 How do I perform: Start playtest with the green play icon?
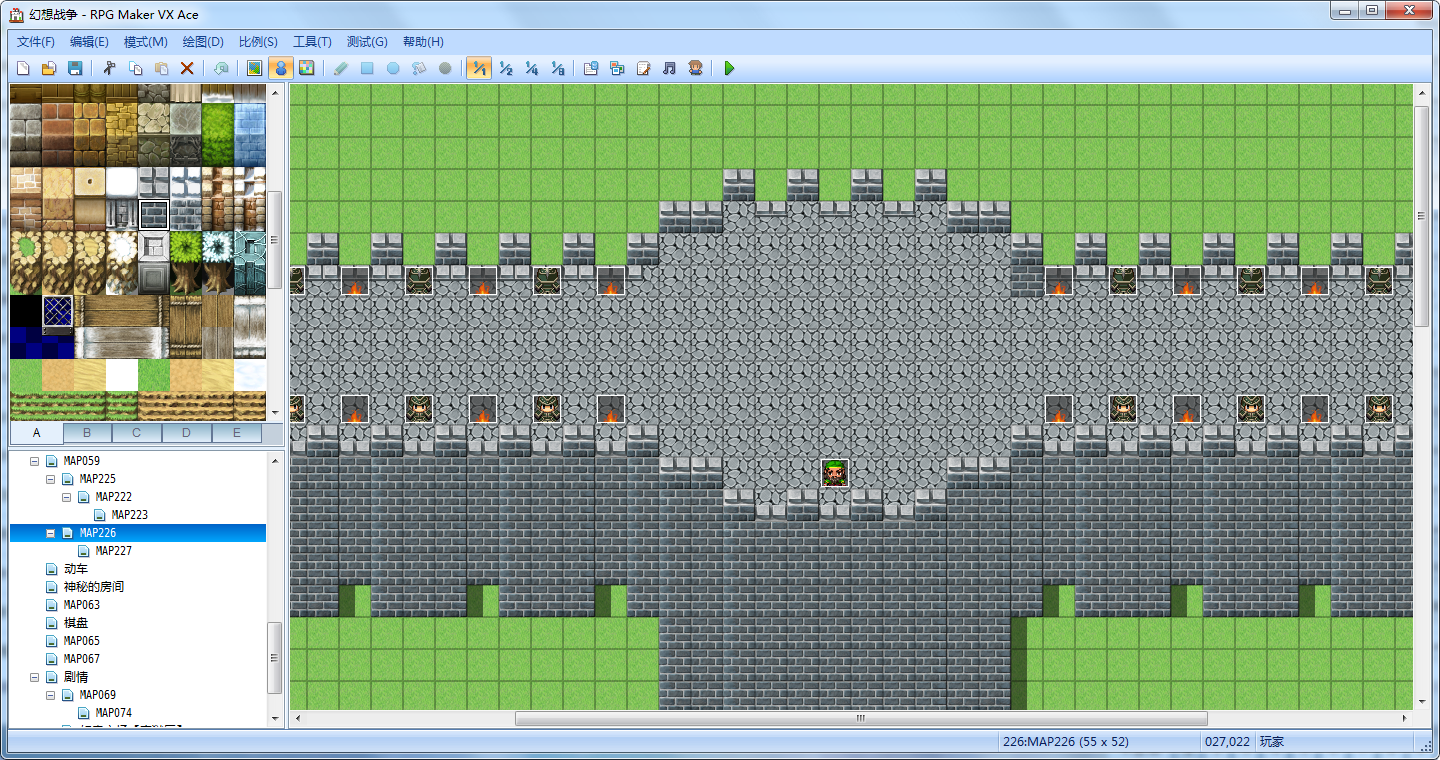click(729, 68)
